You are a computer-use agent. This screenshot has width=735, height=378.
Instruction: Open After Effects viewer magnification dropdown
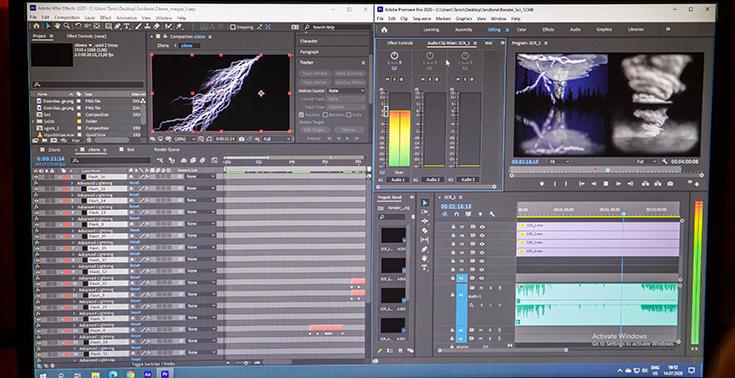tap(184, 139)
